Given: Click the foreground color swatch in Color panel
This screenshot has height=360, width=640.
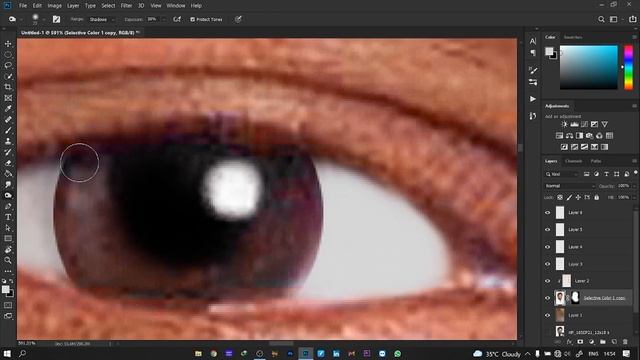Looking at the screenshot, I should [549, 51].
